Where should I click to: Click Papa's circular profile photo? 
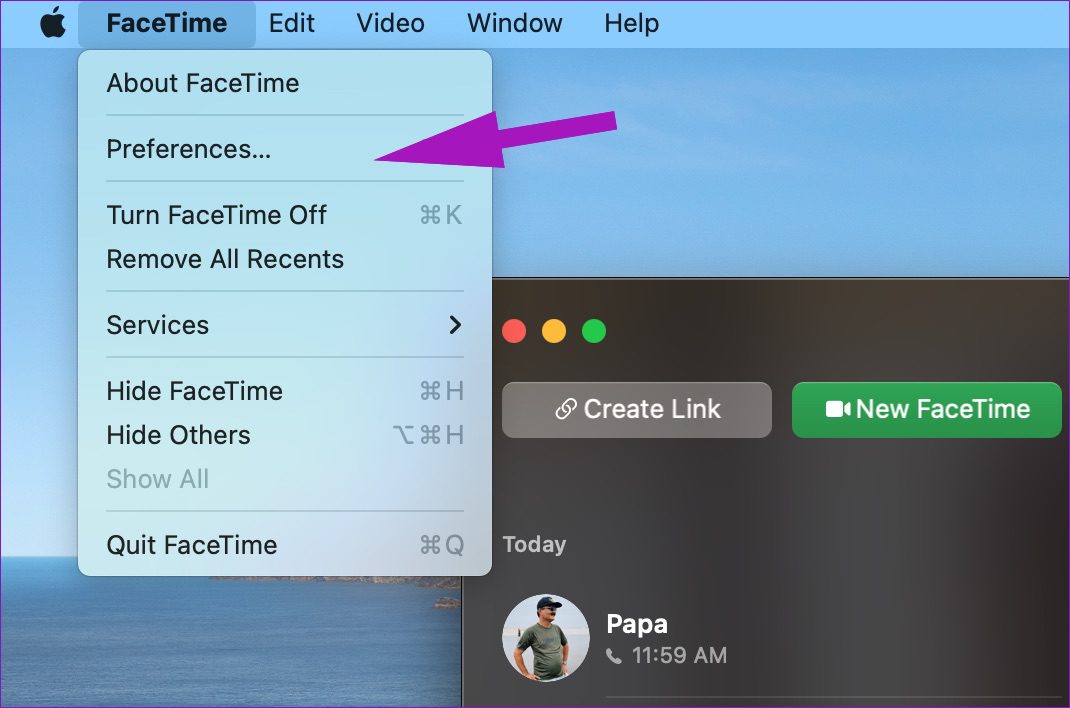coord(546,637)
